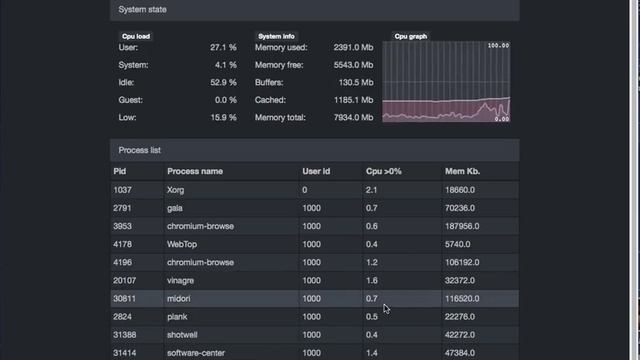Sort by the Pid column header
Image resolution: width=640 pixels, height=360 pixels.
(120, 171)
